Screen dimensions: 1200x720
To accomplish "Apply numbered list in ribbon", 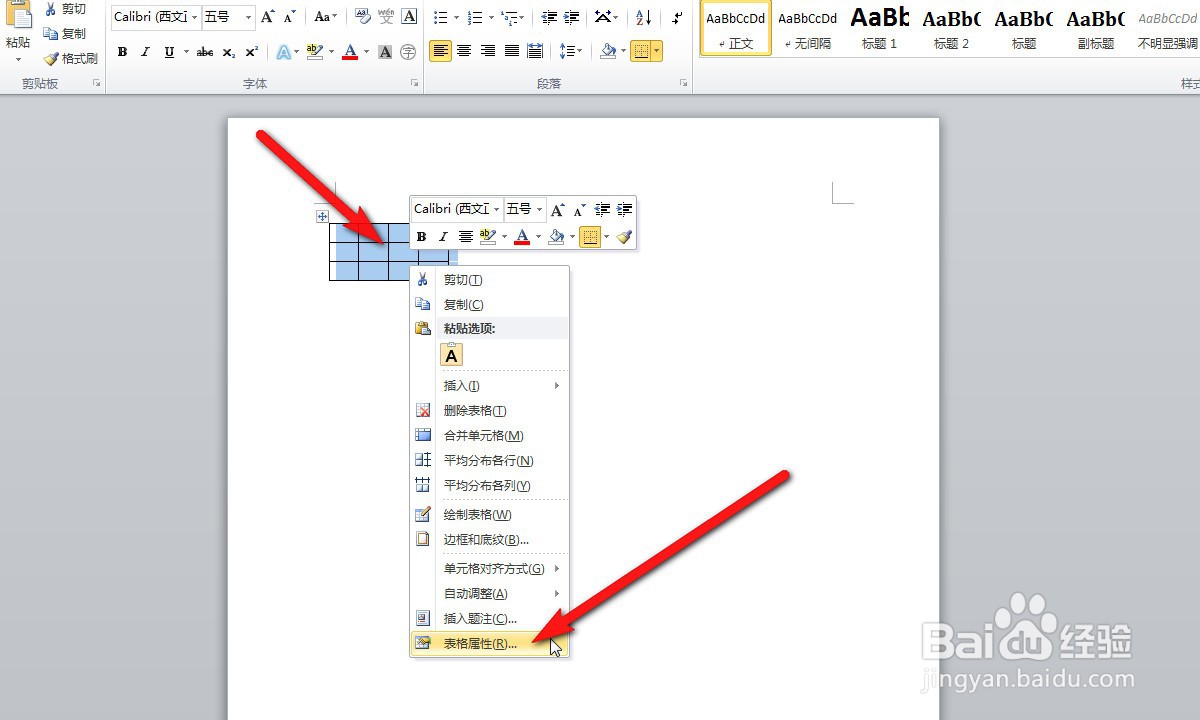I will click(x=474, y=17).
